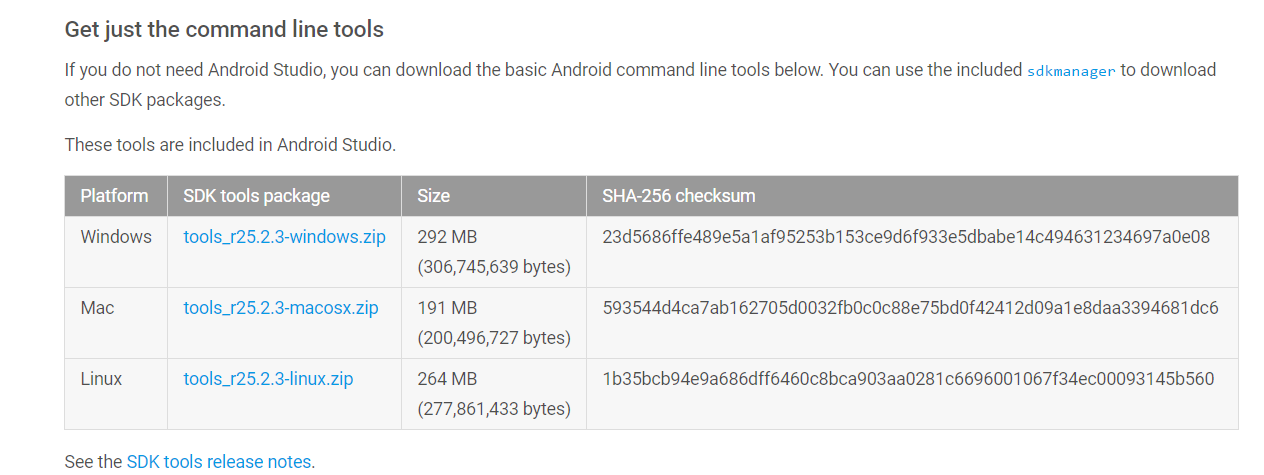The width and height of the screenshot is (1264, 475).
Task: Download tools_r25.2.3-windows.zip
Action: point(284,237)
